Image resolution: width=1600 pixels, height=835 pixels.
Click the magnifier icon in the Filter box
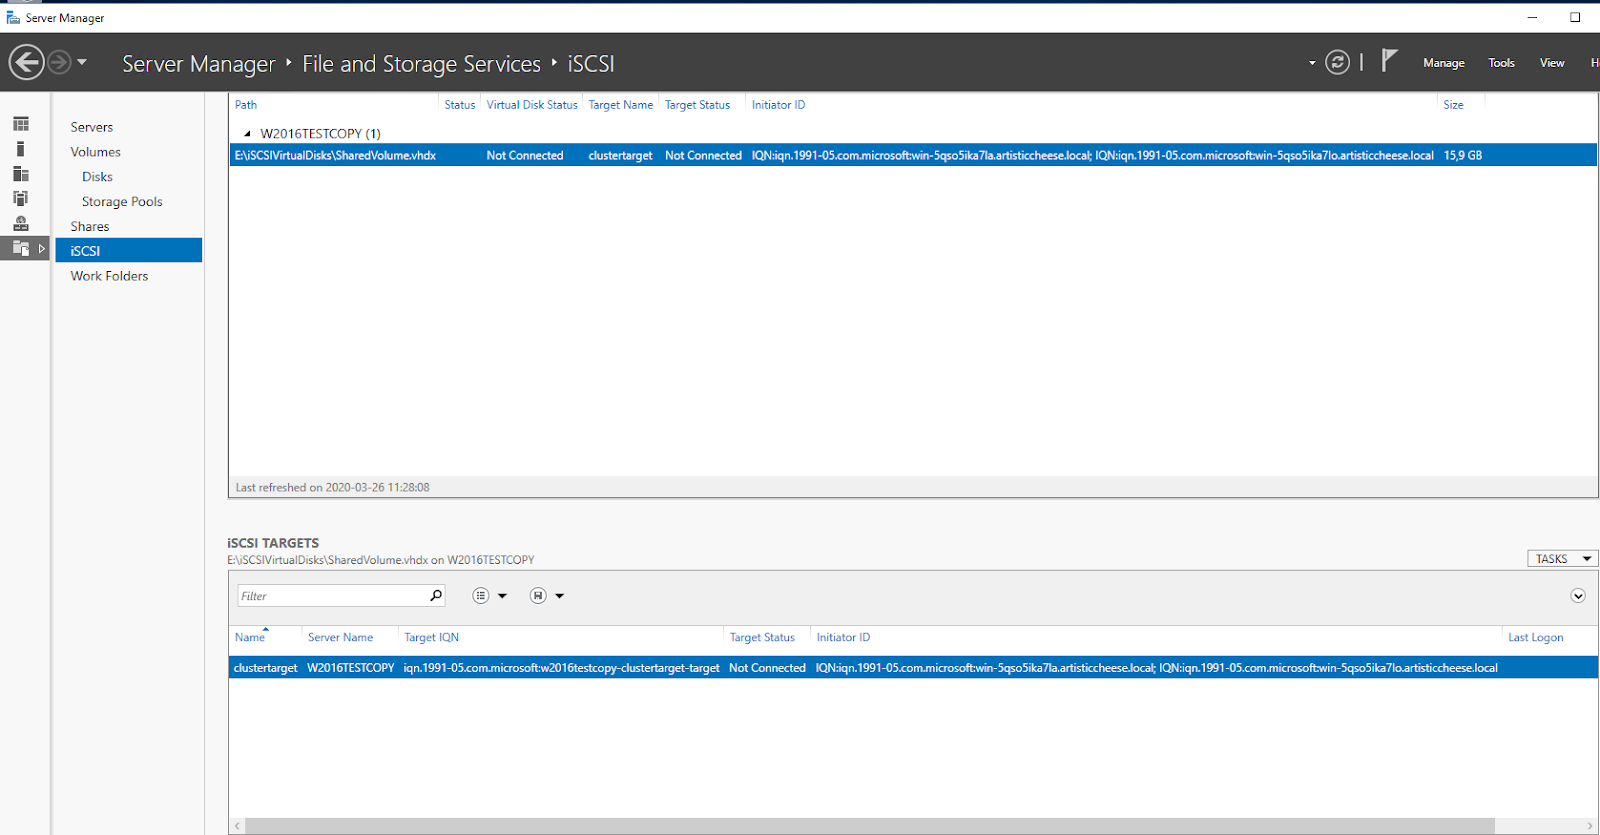[x=436, y=596]
